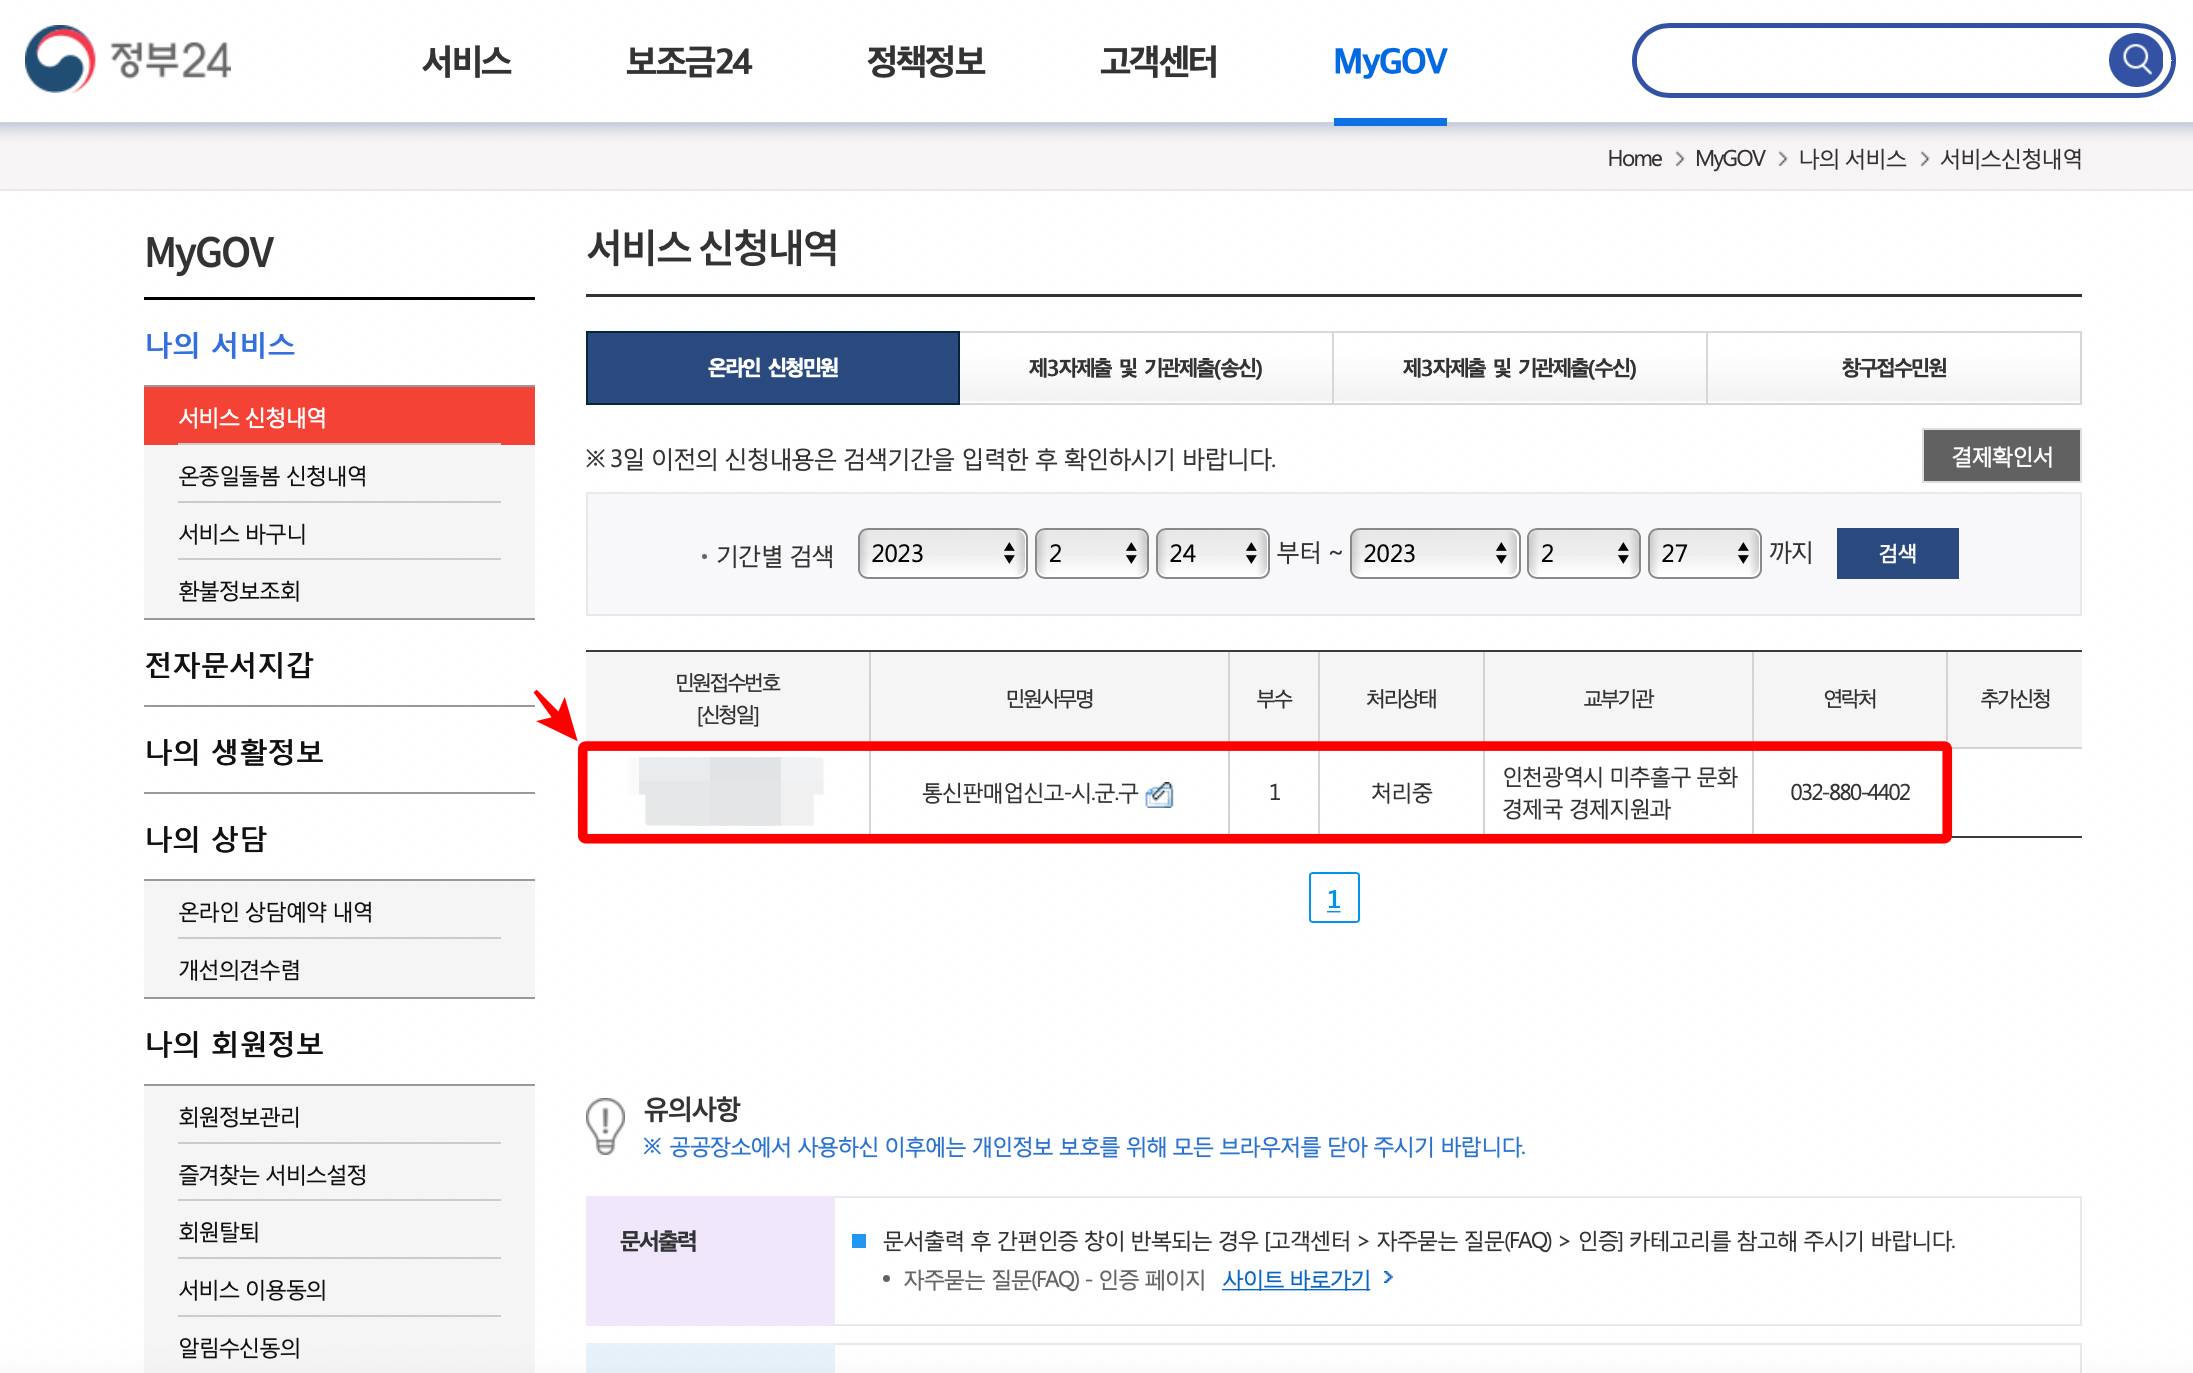Open the start month dropdown

point(1090,553)
